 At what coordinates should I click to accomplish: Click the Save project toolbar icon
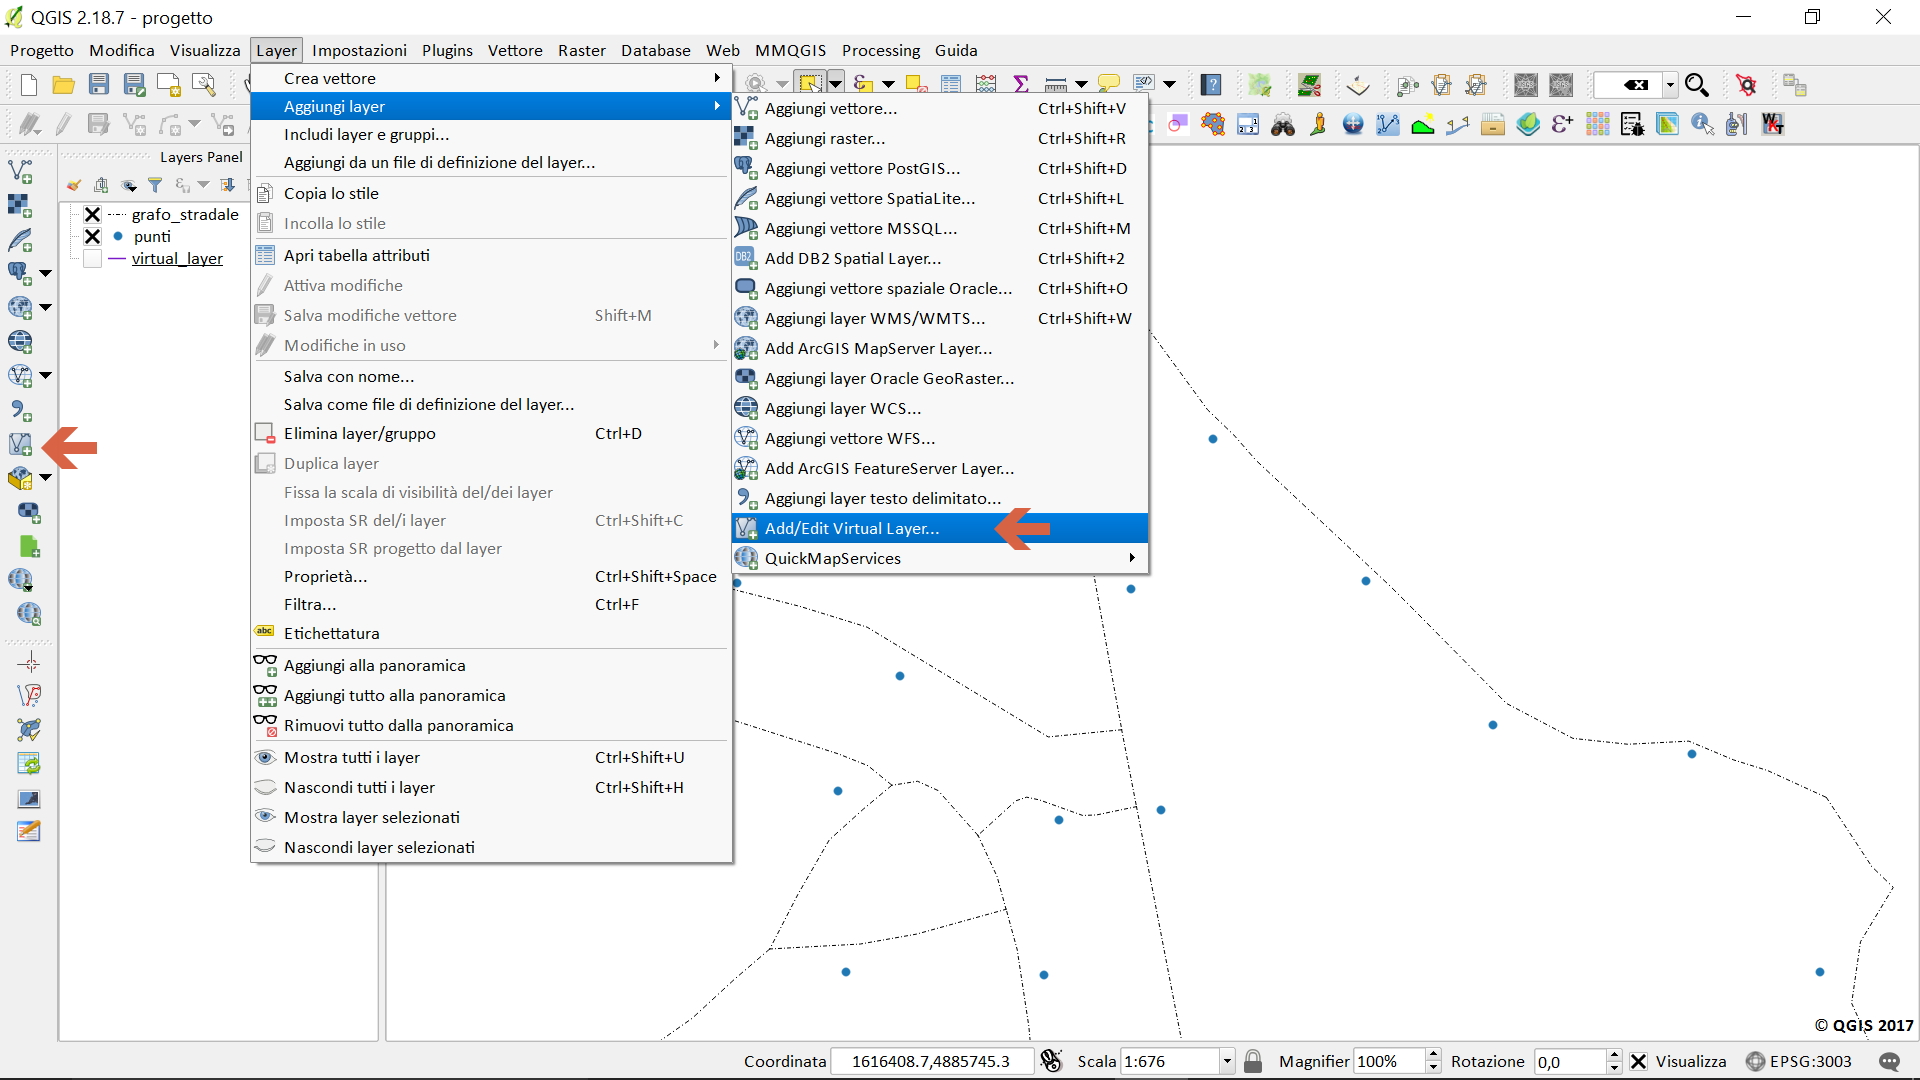point(98,85)
